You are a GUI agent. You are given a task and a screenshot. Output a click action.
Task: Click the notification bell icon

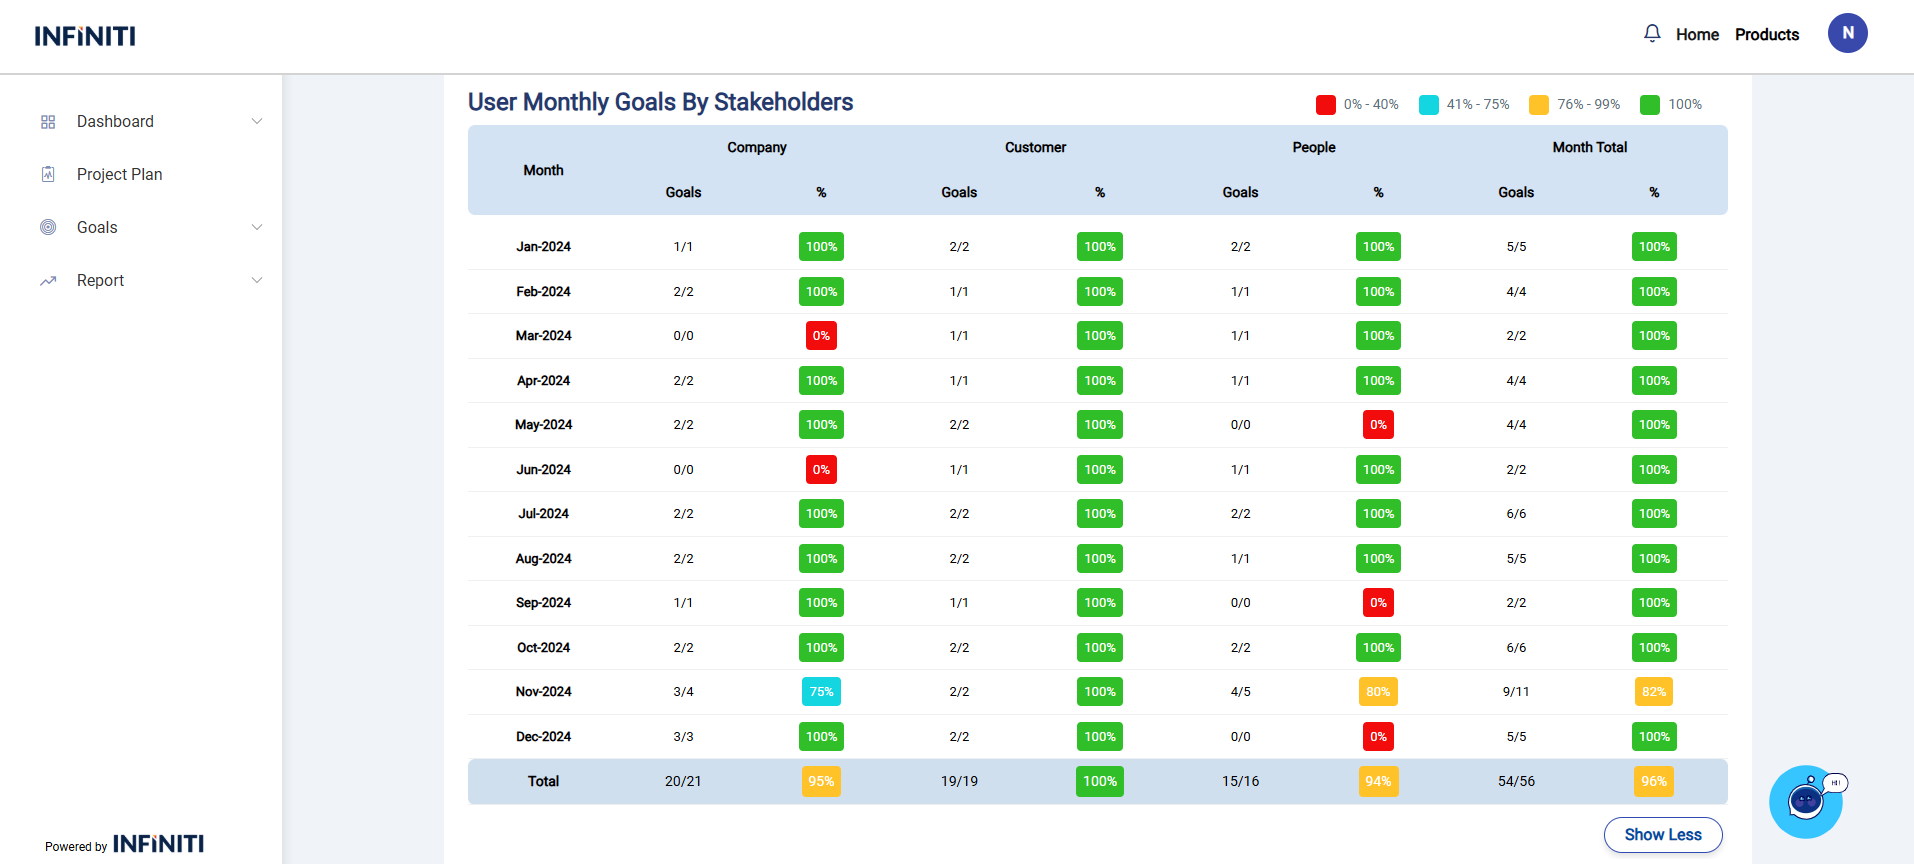1652,34
